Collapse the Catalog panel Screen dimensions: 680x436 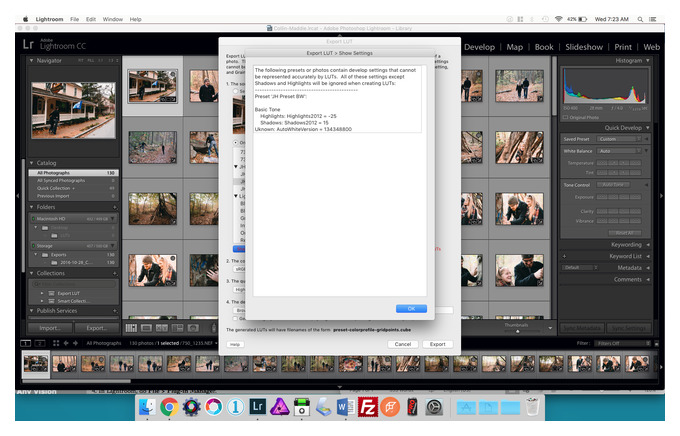tap(31, 163)
